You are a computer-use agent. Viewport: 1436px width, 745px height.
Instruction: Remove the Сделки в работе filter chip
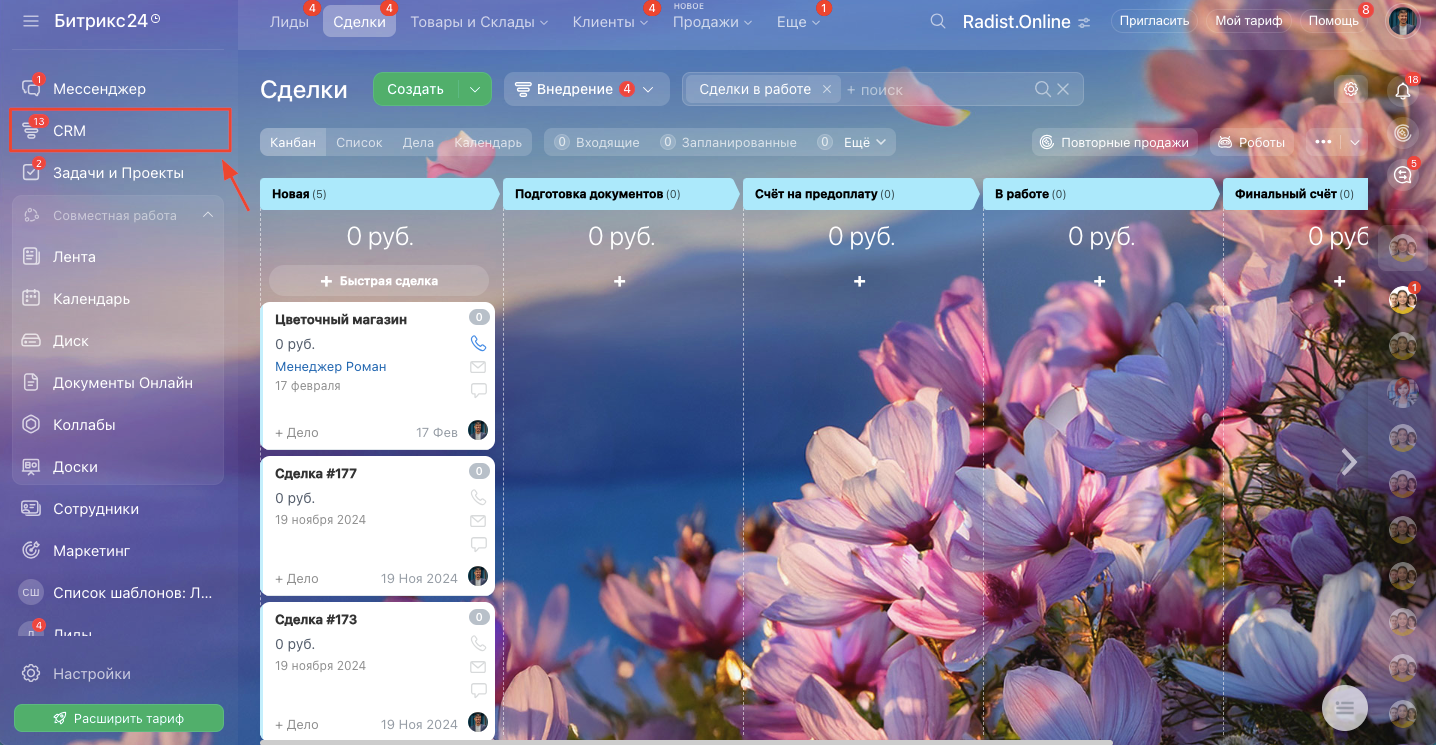(827, 89)
